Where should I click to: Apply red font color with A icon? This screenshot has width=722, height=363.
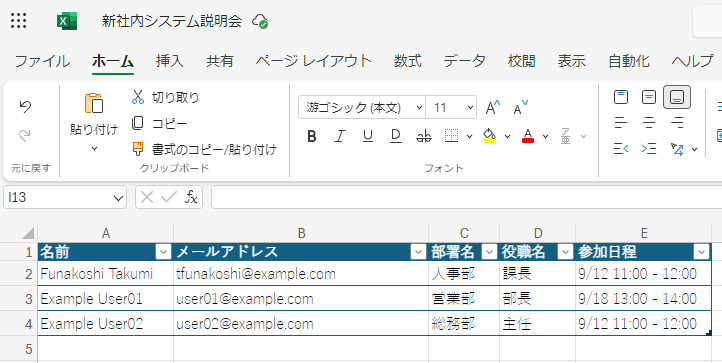[528, 136]
